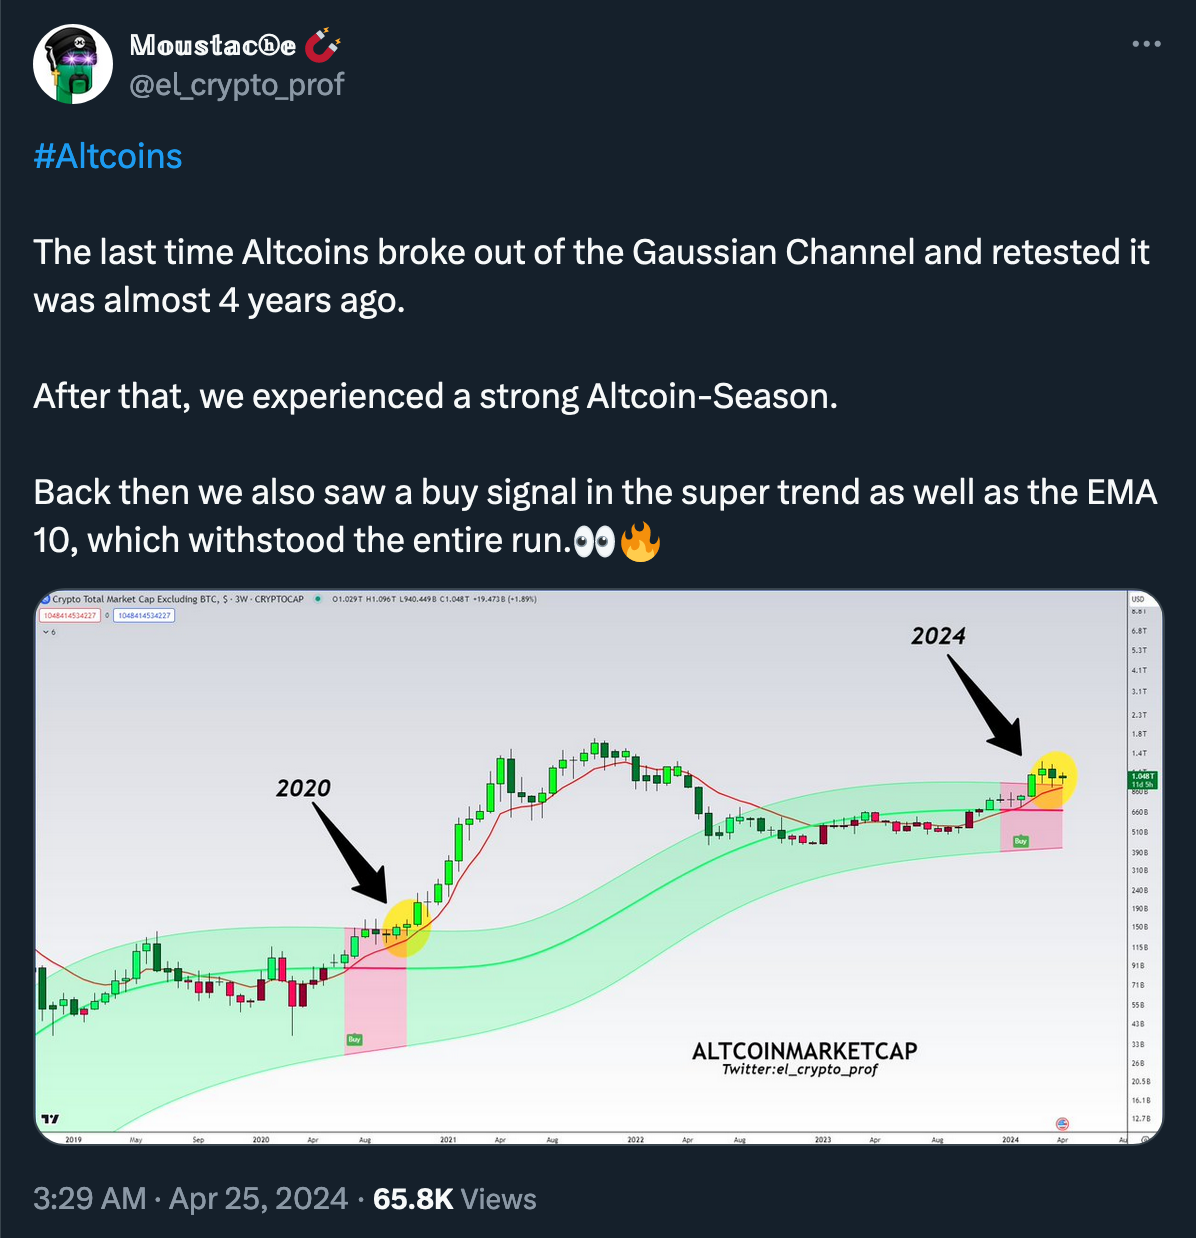The height and width of the screenshot is (1238, 1196).
Task: Open the Moustache display name profile link
Action: tap(213, 45)
